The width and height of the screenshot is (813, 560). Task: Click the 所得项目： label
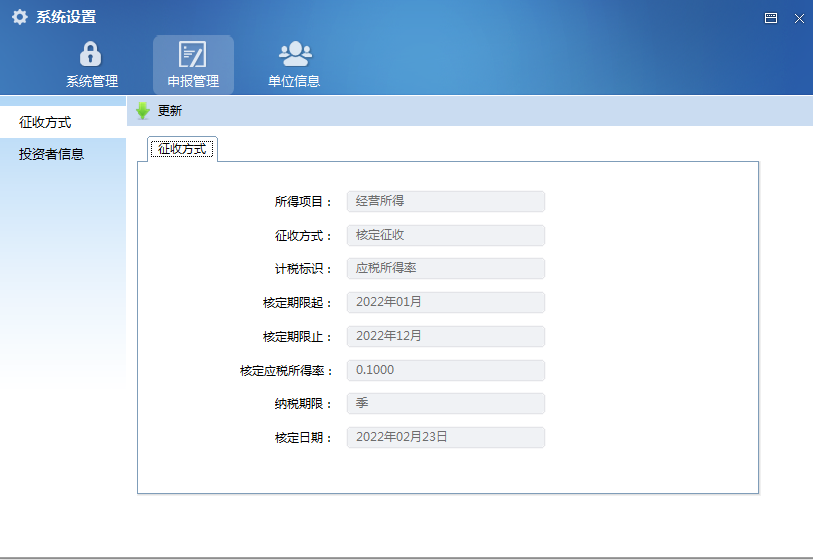coord(303,202)
